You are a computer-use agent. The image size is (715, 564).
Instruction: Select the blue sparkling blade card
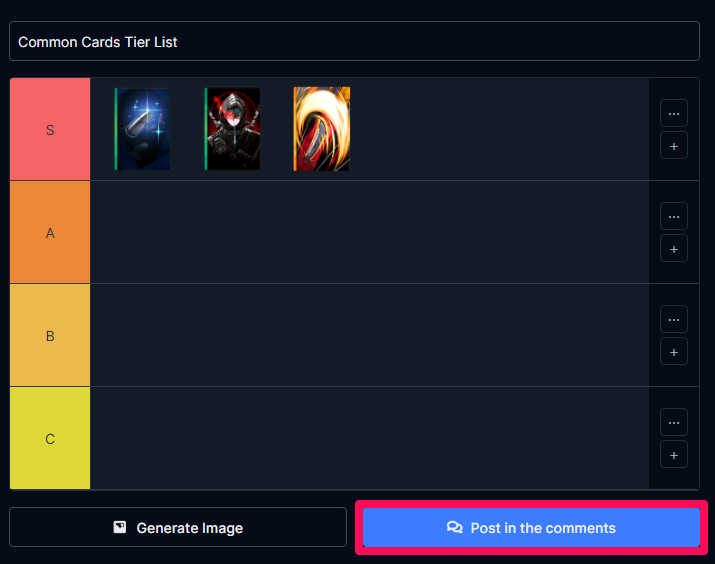pos(142,129)
